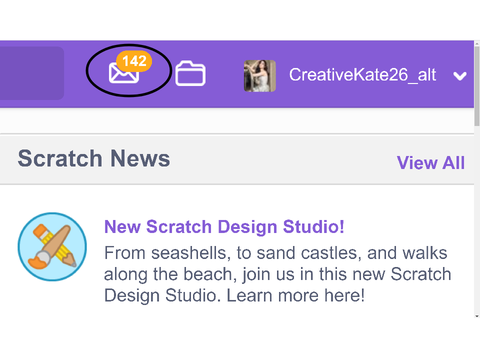Click the page scrollbar thumb

click(x=477, y=86)
